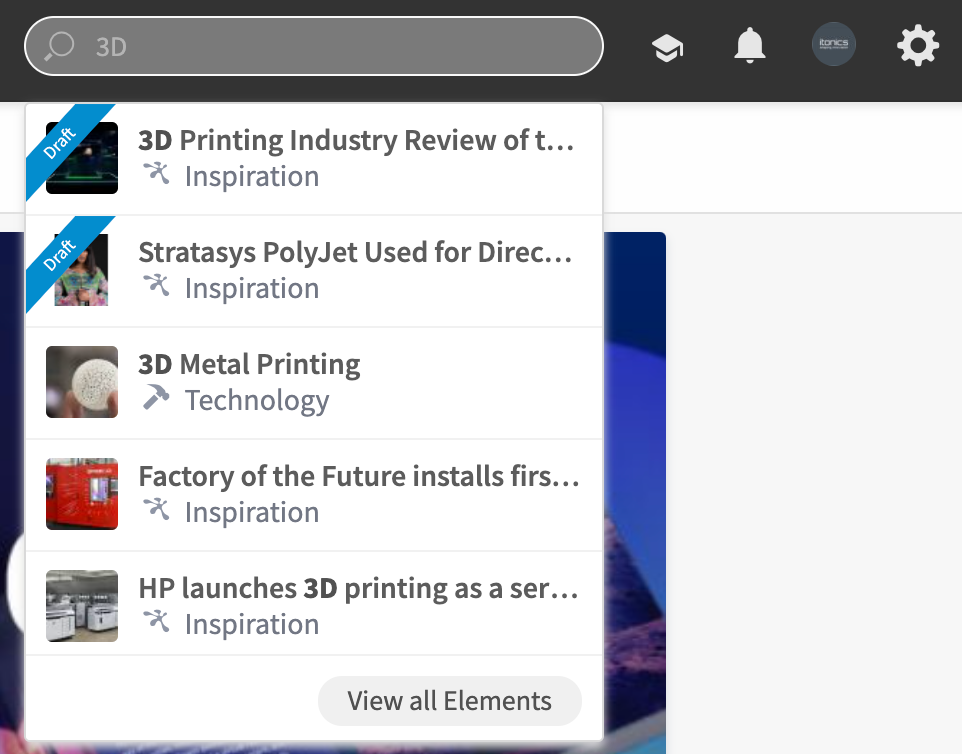Open "Factory of the Future installs" result
This screenshot has width=962, height=754.
point(358,476)
